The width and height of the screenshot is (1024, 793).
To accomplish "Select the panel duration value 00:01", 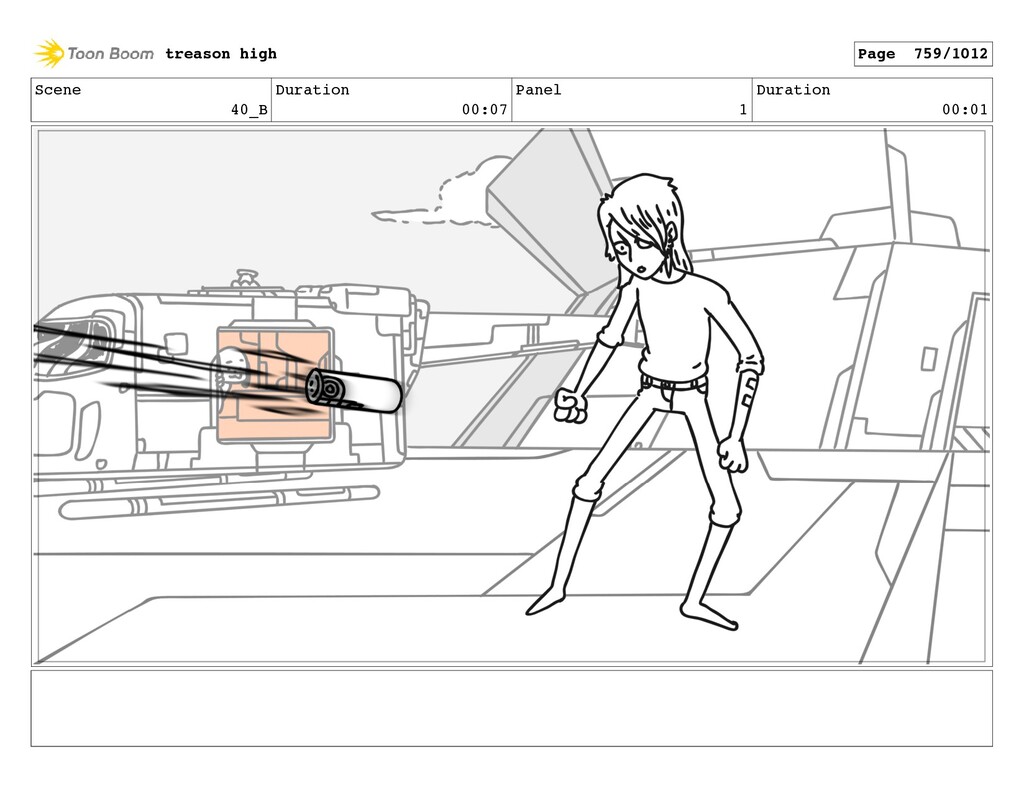I will tap(965, 110).
